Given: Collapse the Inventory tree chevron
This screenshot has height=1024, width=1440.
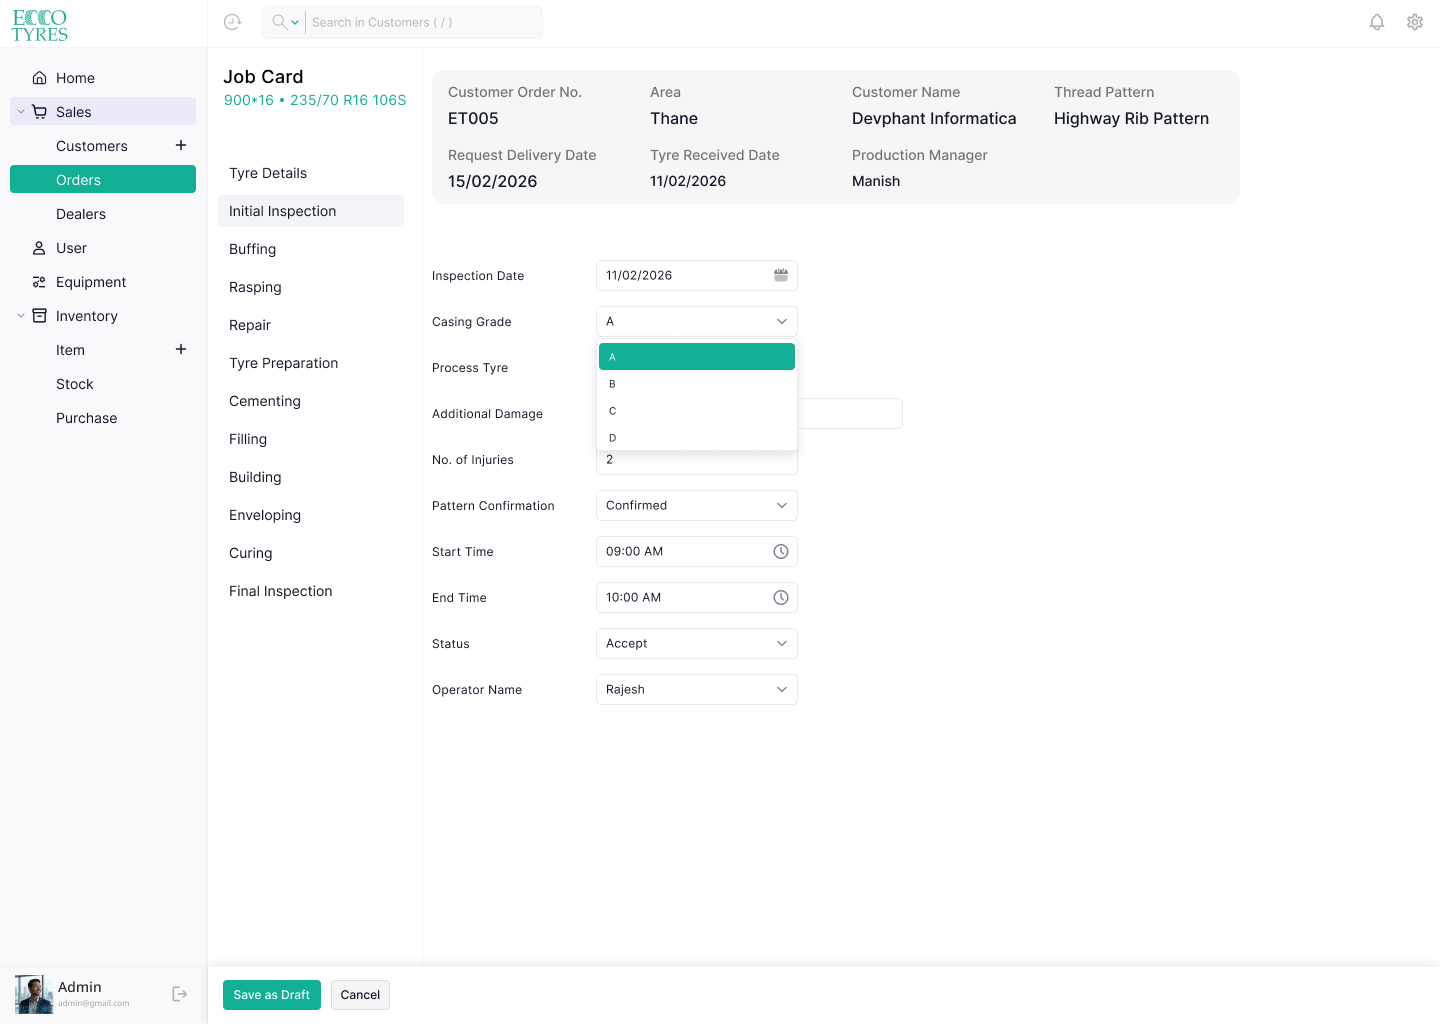Looking at the screenshot, I should [21, 316].
